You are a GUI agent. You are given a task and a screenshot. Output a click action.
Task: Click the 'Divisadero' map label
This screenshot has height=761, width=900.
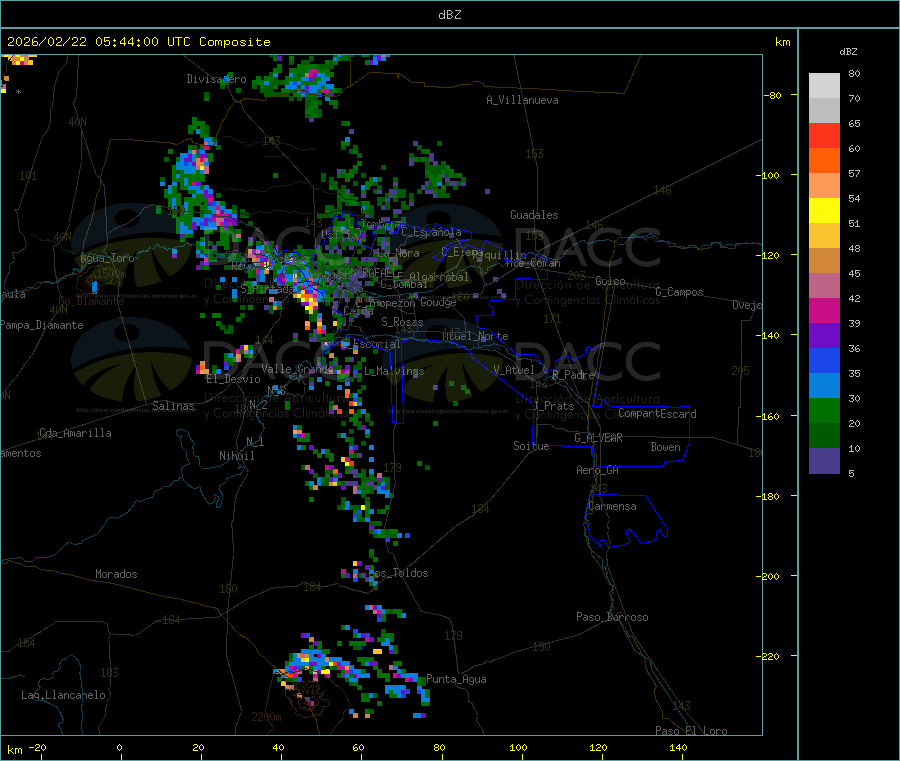216,79
